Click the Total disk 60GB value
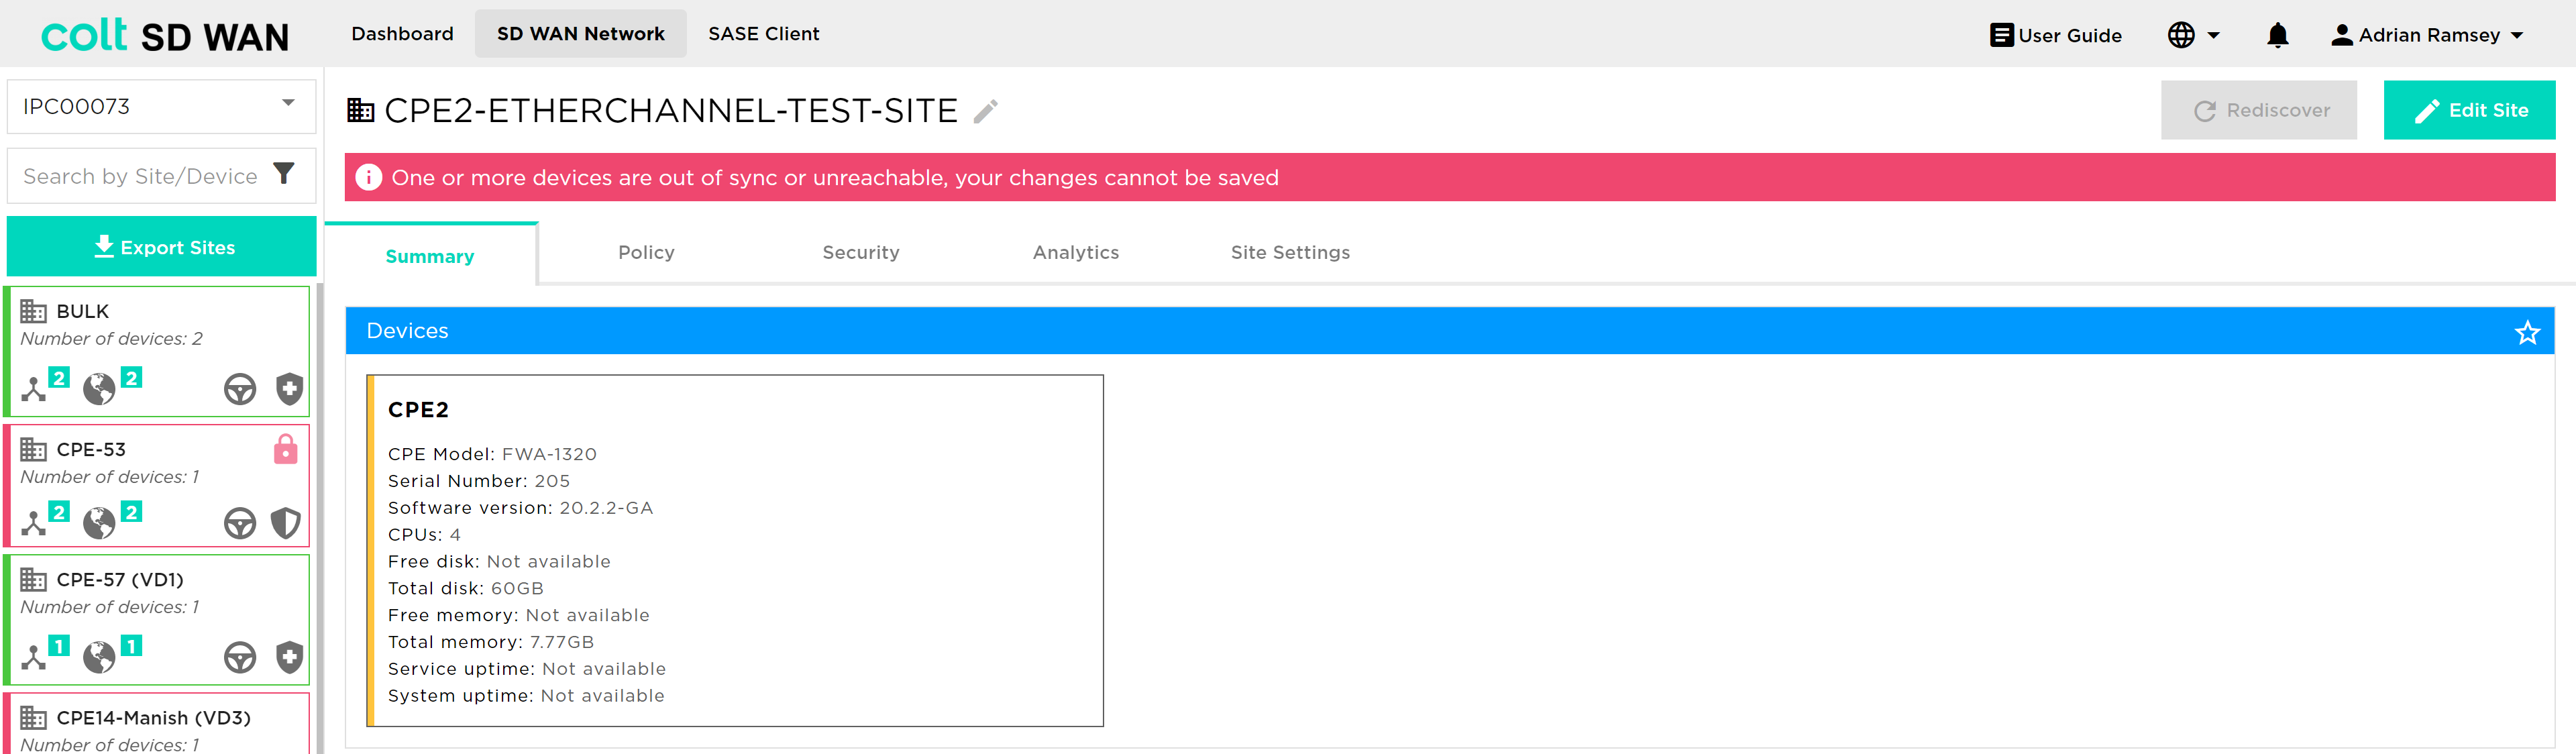 (517, 588)
